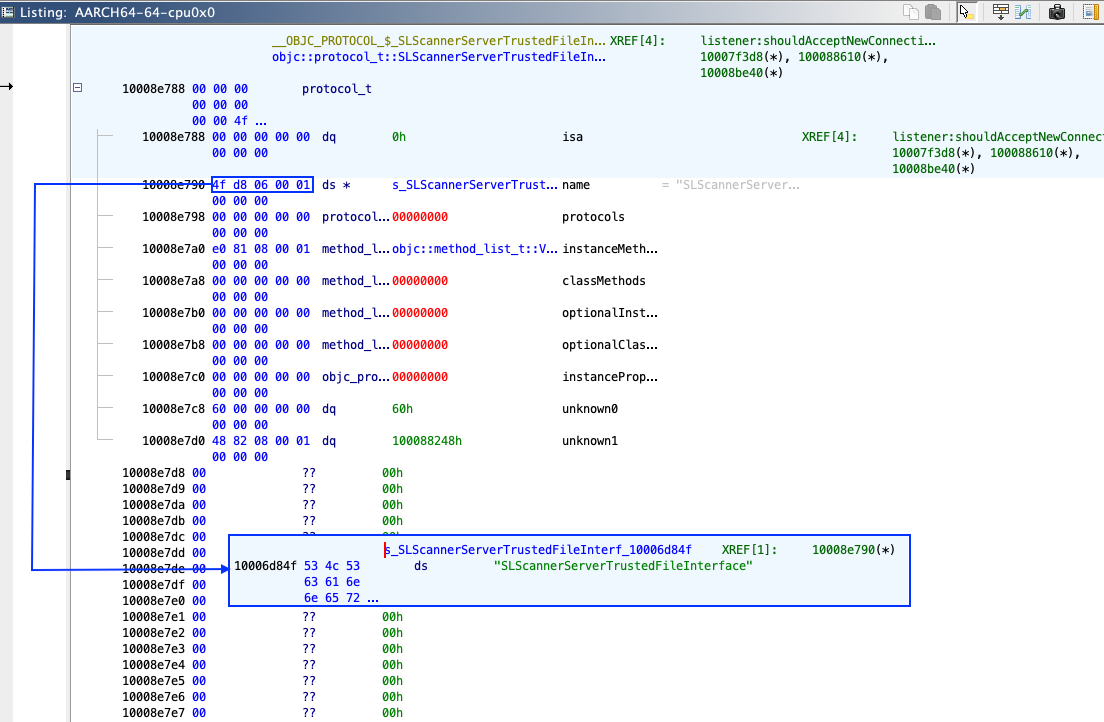Collapse the protocol_t structure at 10008e788
The height and width of the screenshot is (722, 1104).
[78, 88]
